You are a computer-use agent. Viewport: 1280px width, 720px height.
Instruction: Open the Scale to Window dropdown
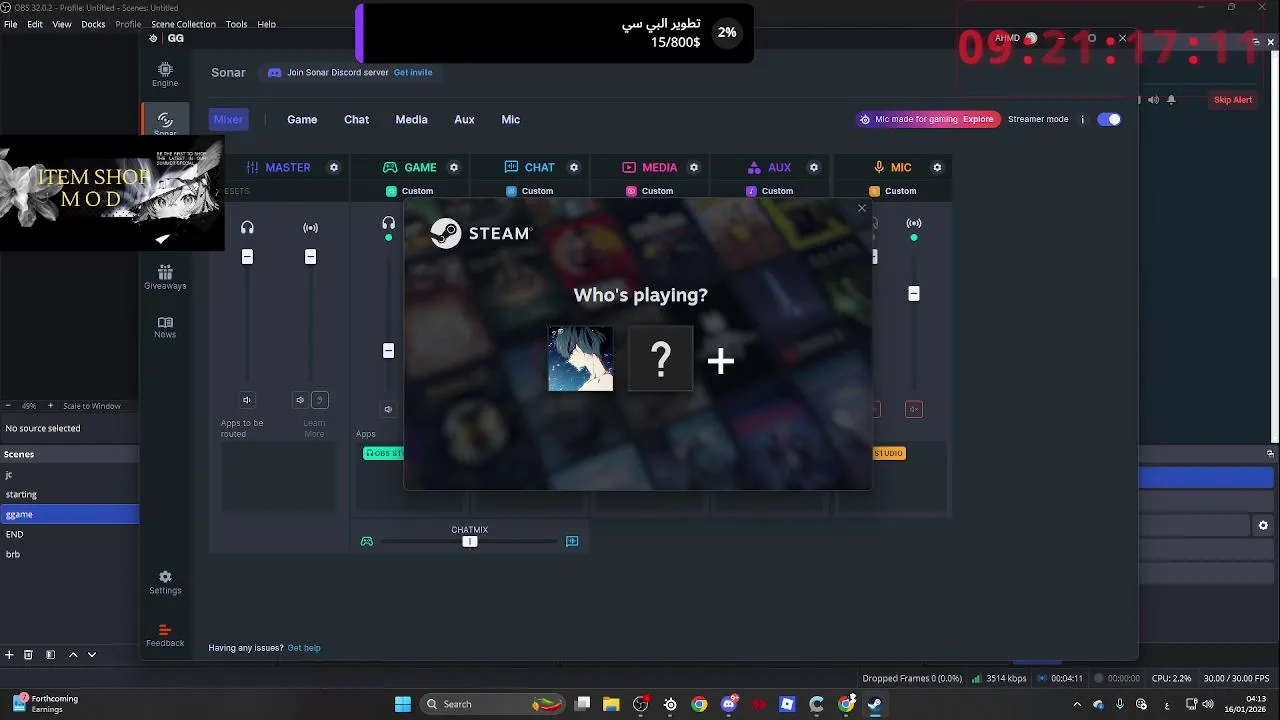click(x=91, y=406)
